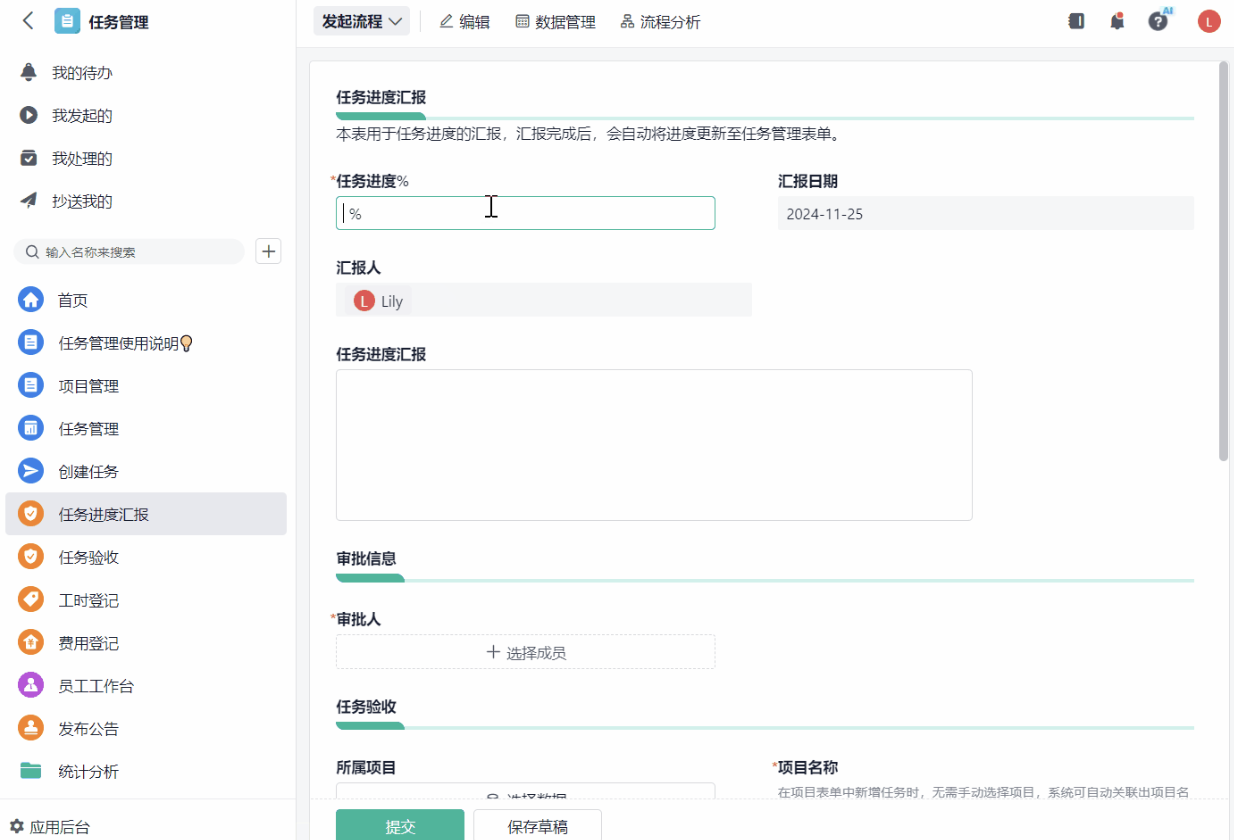Click the back arrow beside 任务管理
Viewport: 1234px width, 840px height.
click(x=28, y=21)
